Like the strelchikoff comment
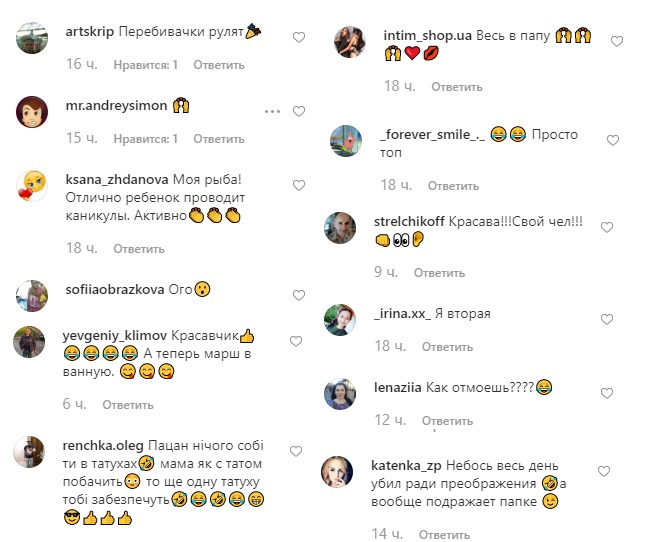Screen dimensions: 646x542 pyautogui.click(x=607, y=227)
